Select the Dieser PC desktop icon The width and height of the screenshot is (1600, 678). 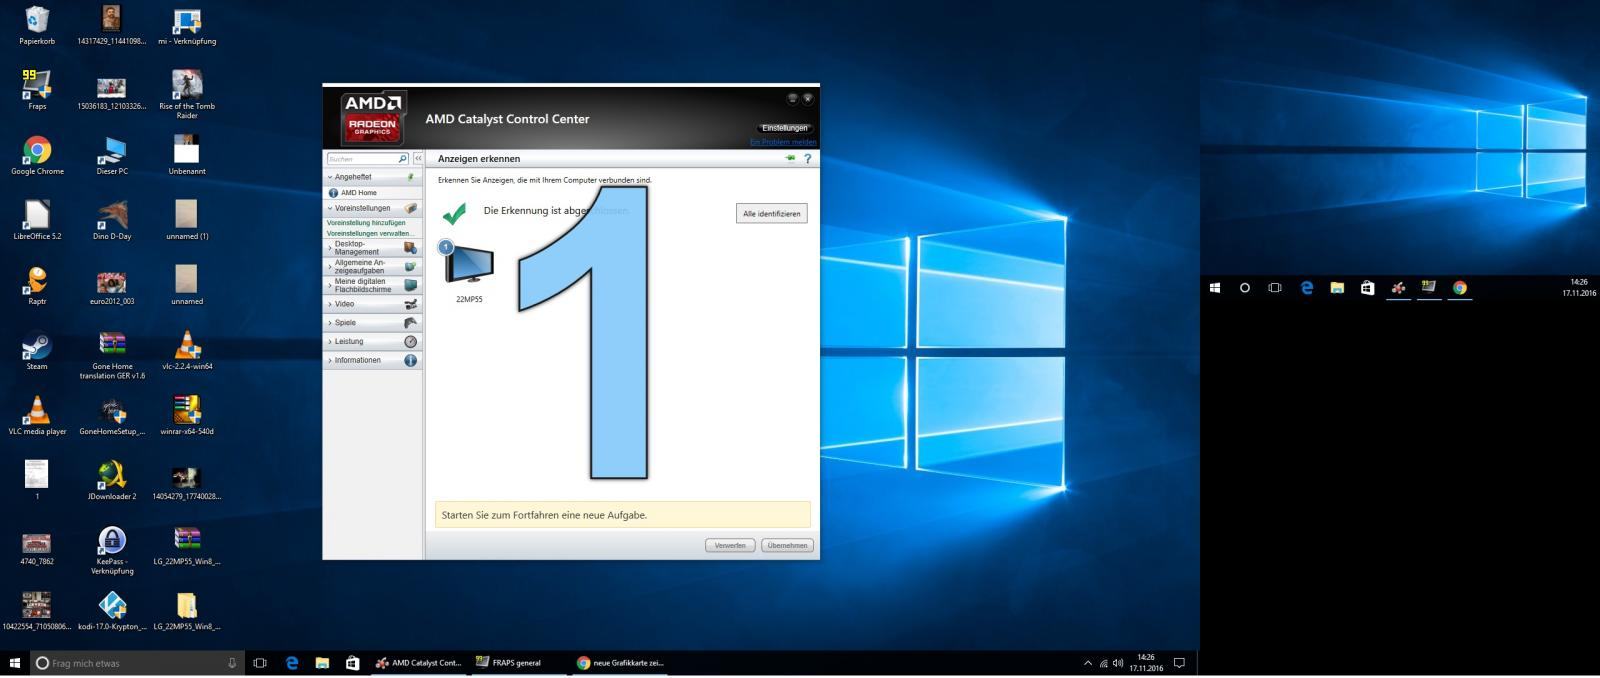point(112,156)
